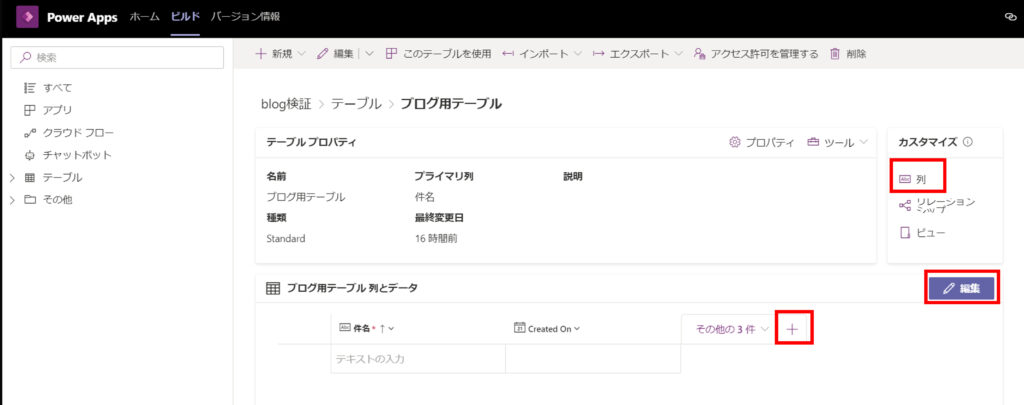This screenshot has height=405, width=1024.
Task: Open アクセス許可を管理する from the toolbar
Action: (x=755, y=54)
